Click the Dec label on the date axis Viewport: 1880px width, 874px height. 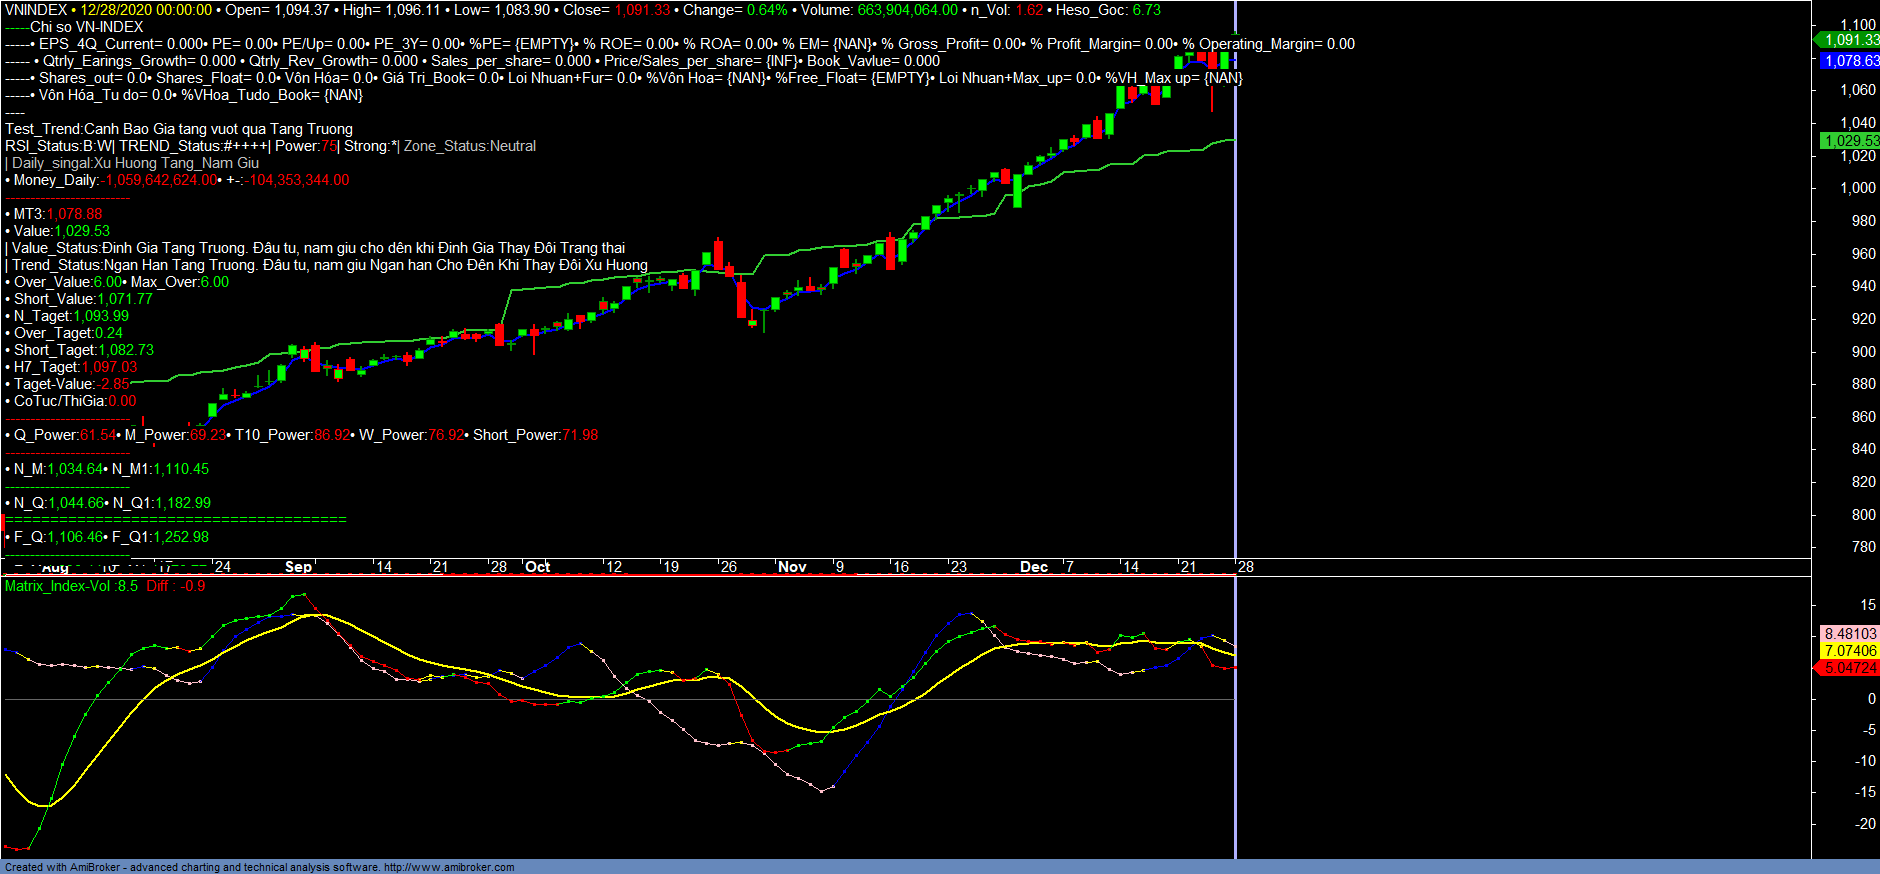click(x=1034, y=567)
